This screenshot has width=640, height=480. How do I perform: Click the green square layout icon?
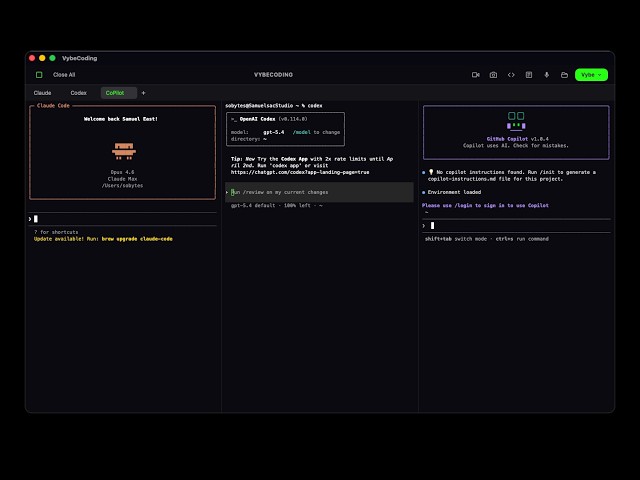[x=39, y=75]
